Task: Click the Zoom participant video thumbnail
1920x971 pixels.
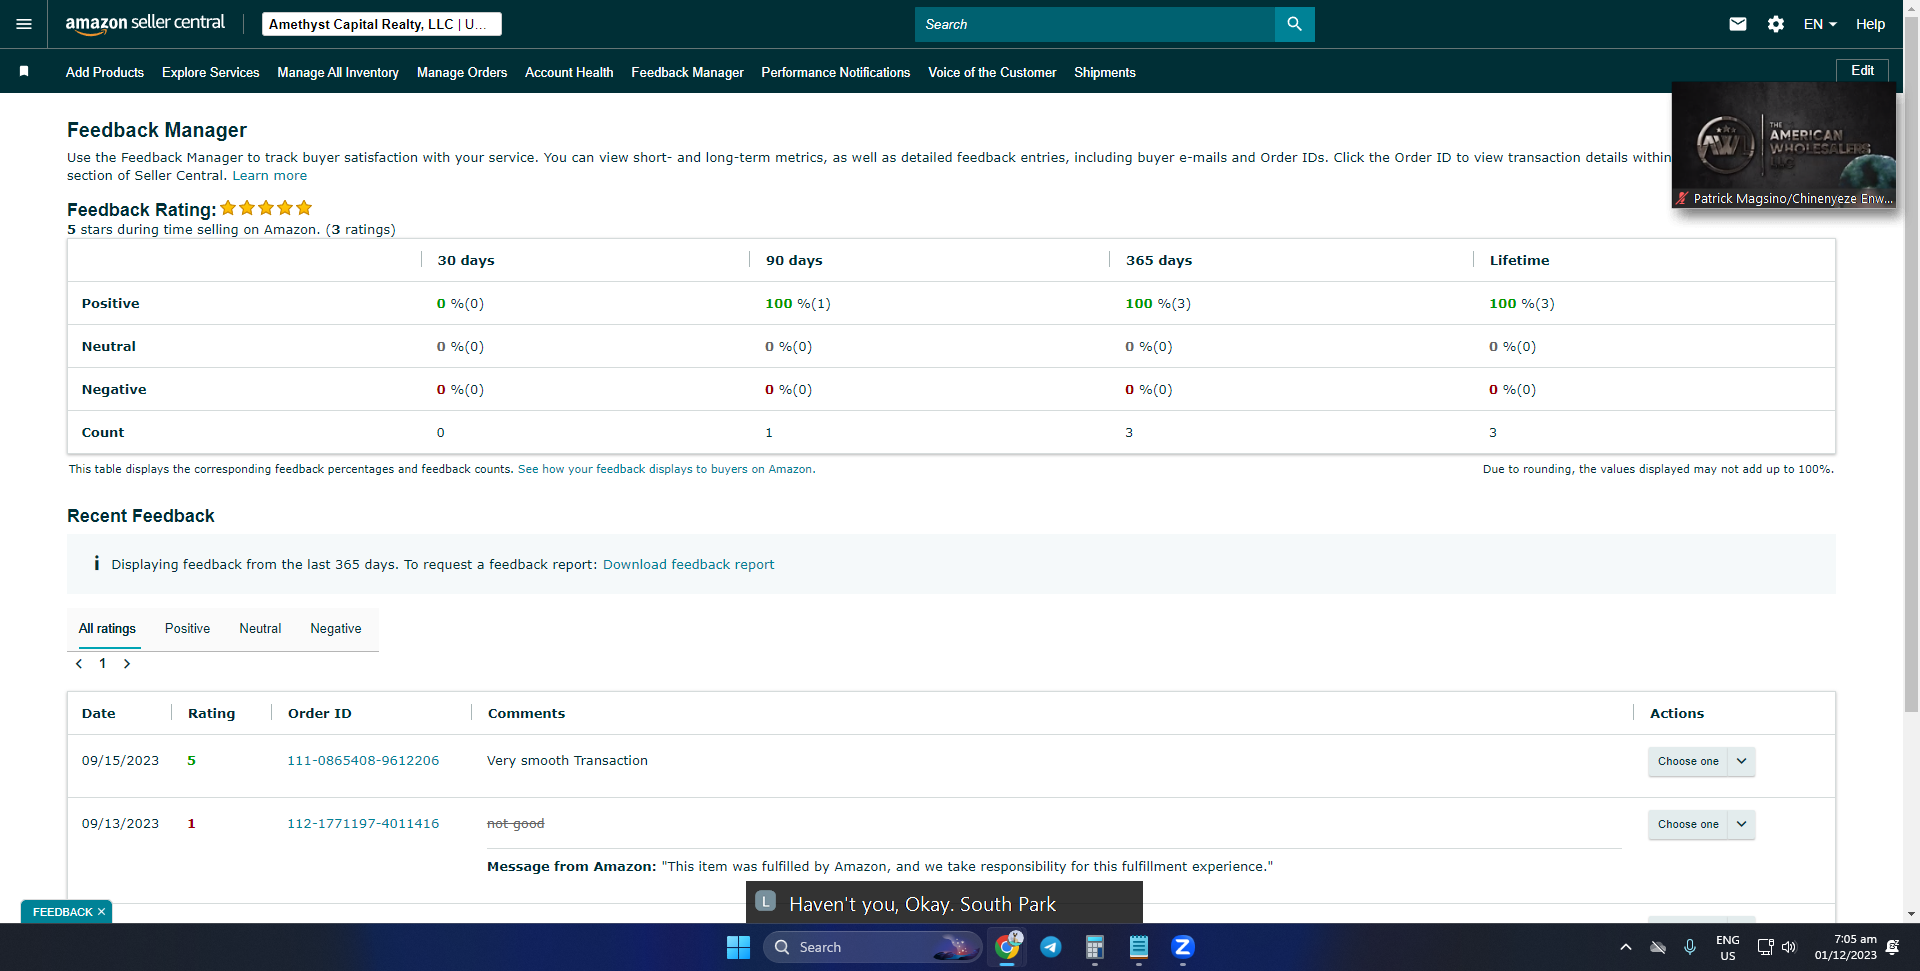Action: (1784, 145)
